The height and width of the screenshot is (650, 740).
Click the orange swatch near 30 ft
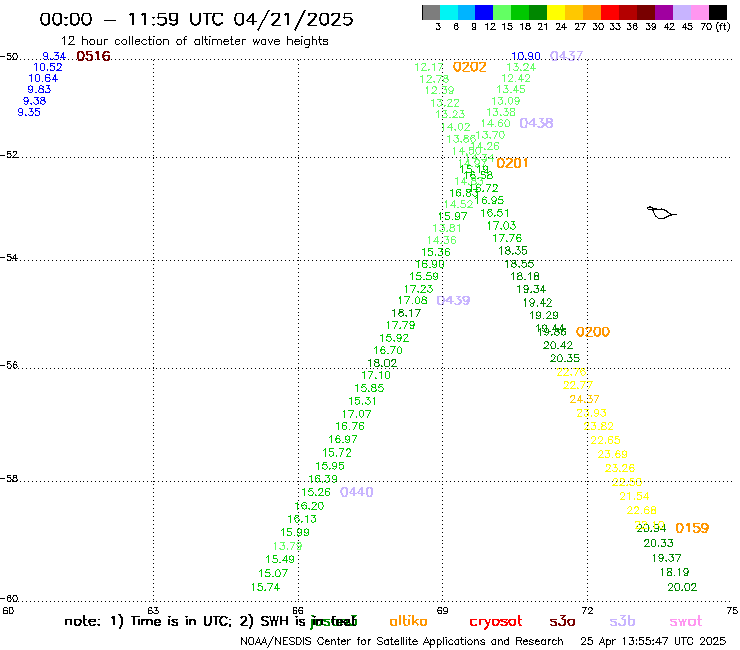click(592, 12)
